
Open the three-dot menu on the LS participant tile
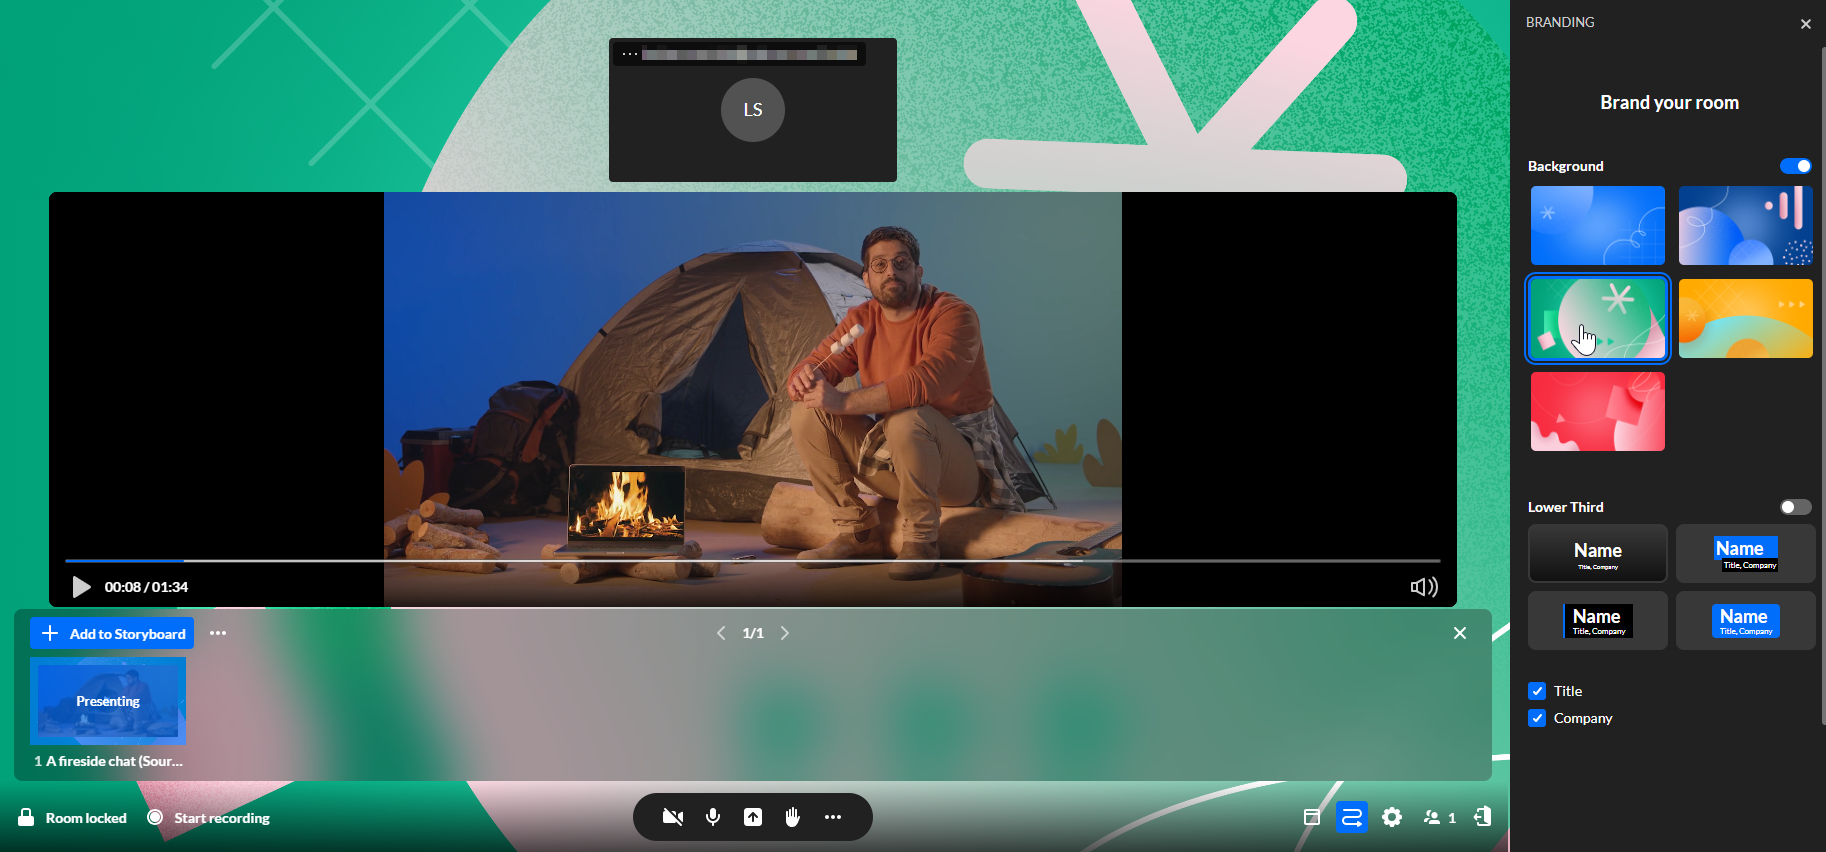pyautogui.click(x=630, y=54)
